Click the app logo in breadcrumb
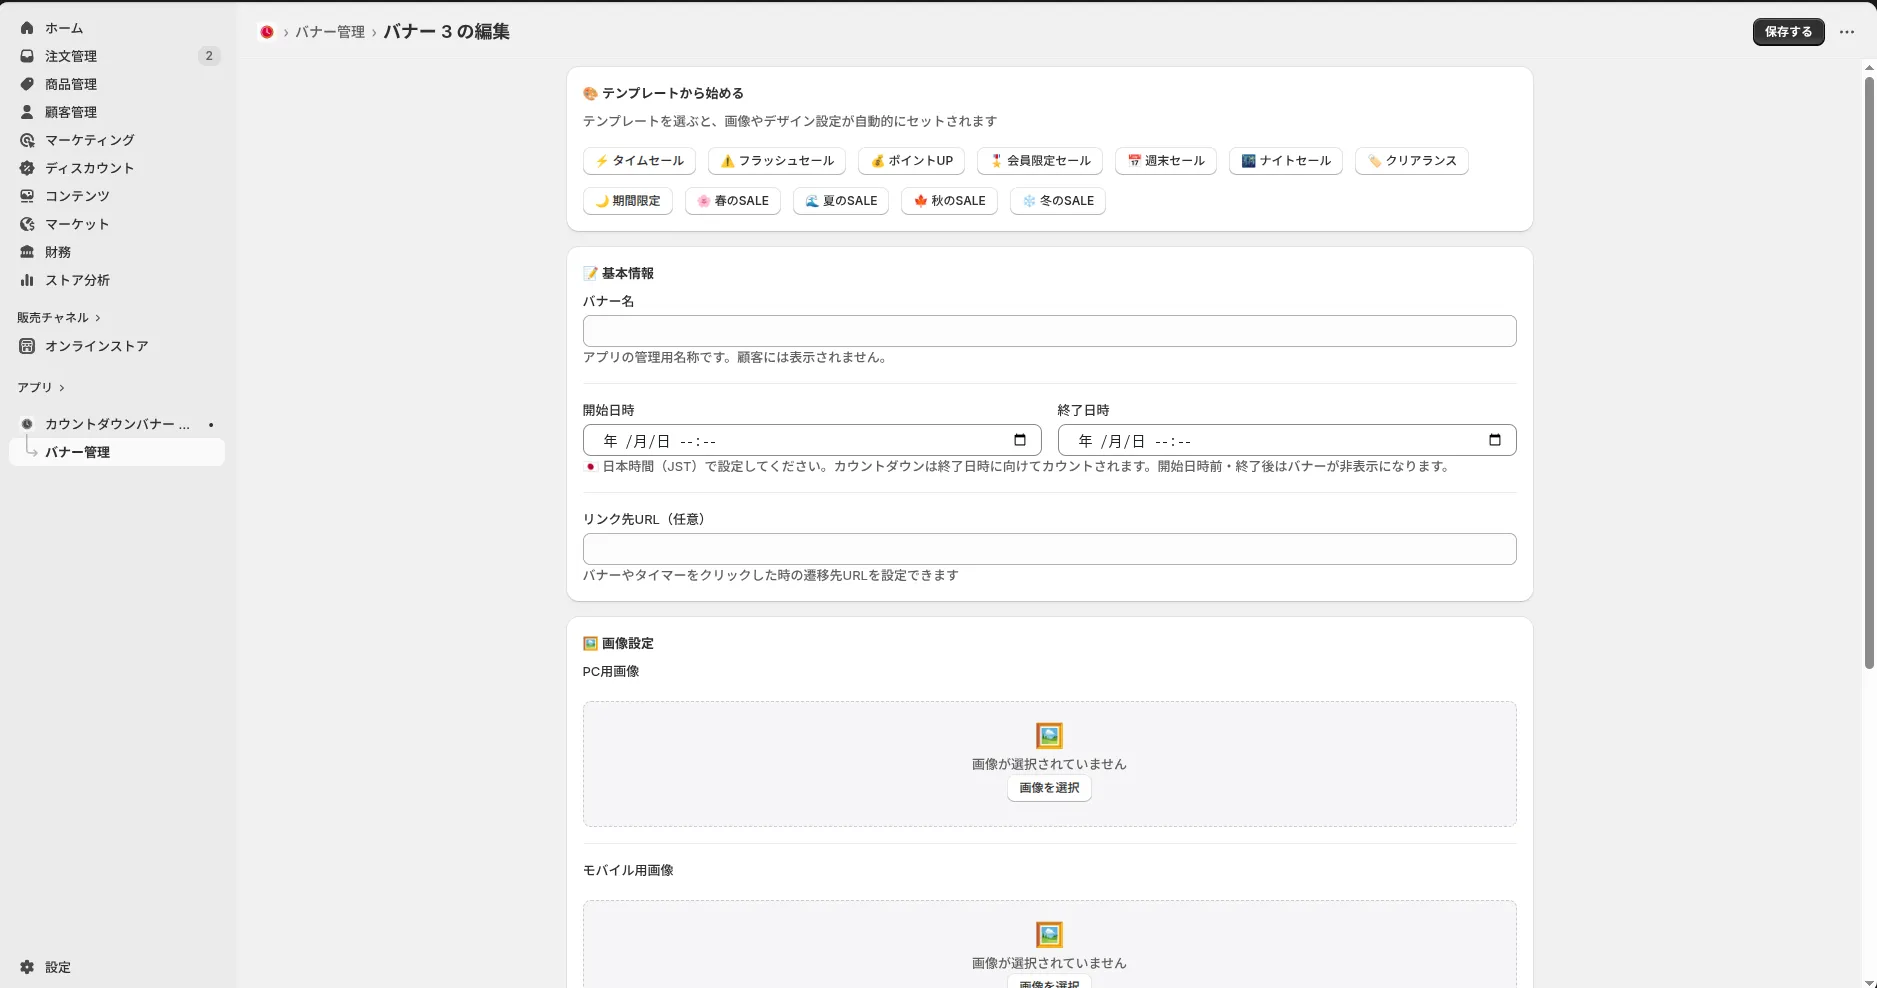The width and height of the screenshot is (1877, 988). tap(267, 32)
